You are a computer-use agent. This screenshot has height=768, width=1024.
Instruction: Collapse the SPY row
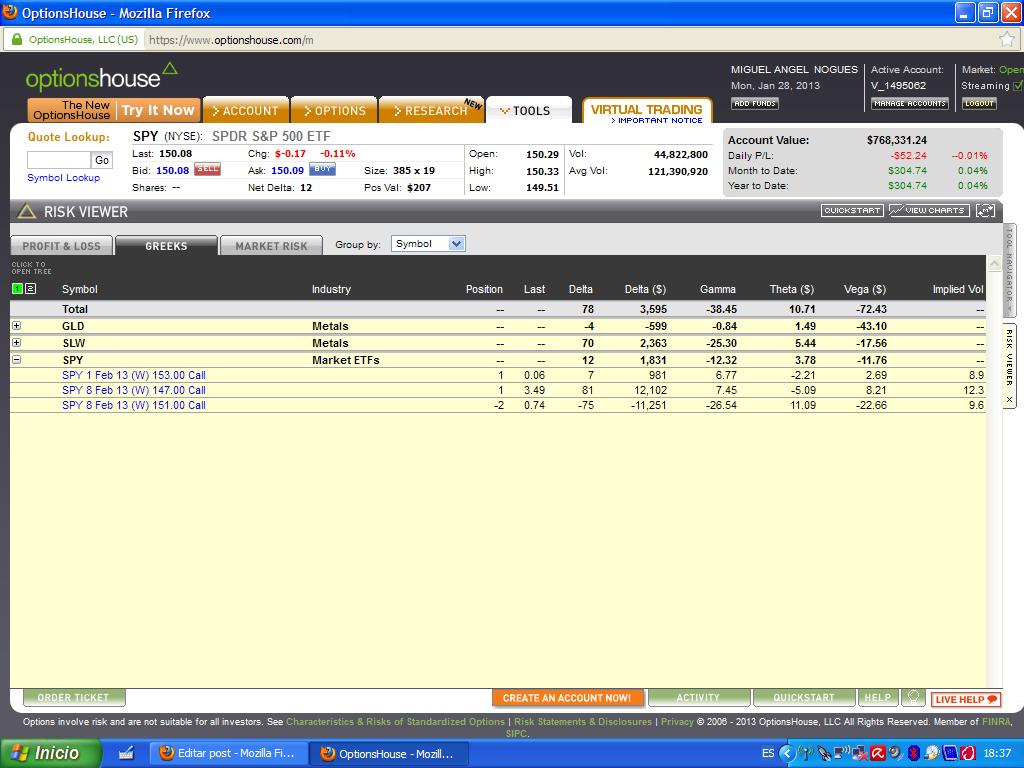[16, 359]
